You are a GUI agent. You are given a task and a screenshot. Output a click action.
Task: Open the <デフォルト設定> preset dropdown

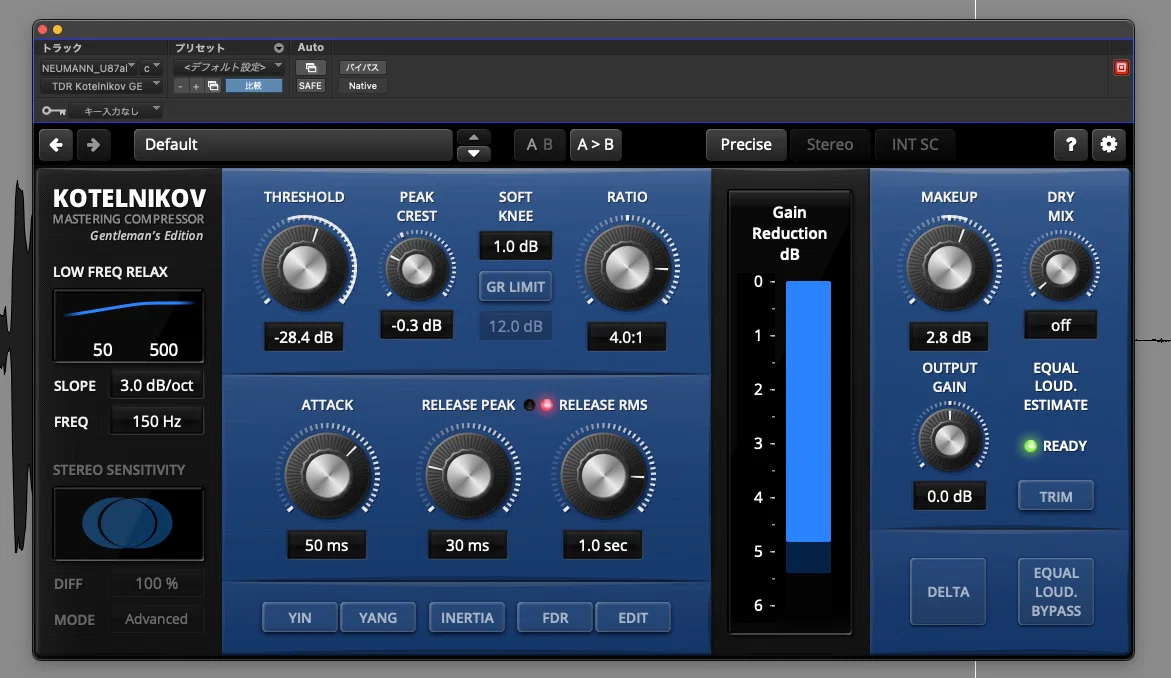pos(229,67)
